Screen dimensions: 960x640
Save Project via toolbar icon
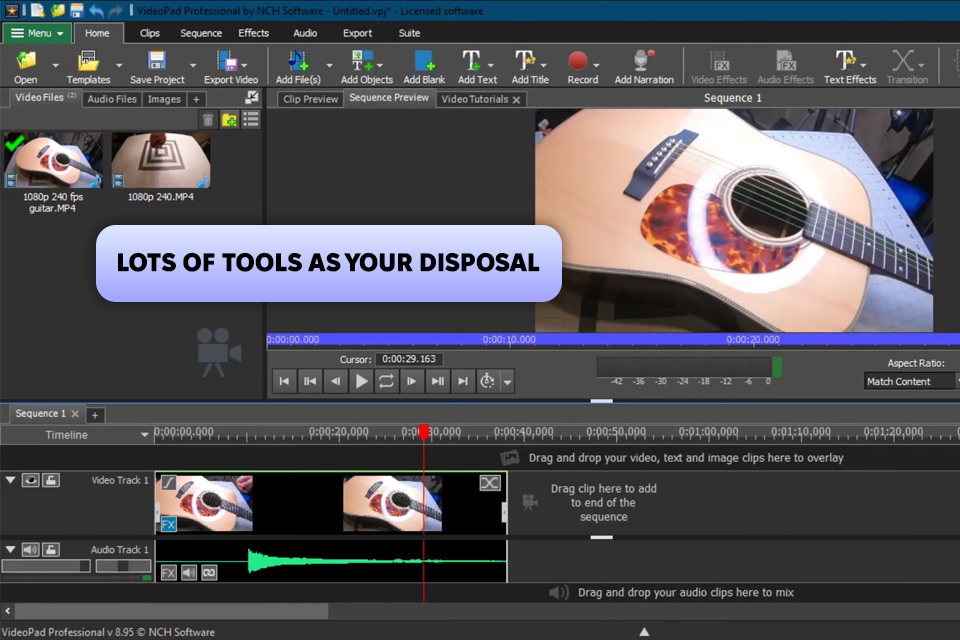point(157,67)
